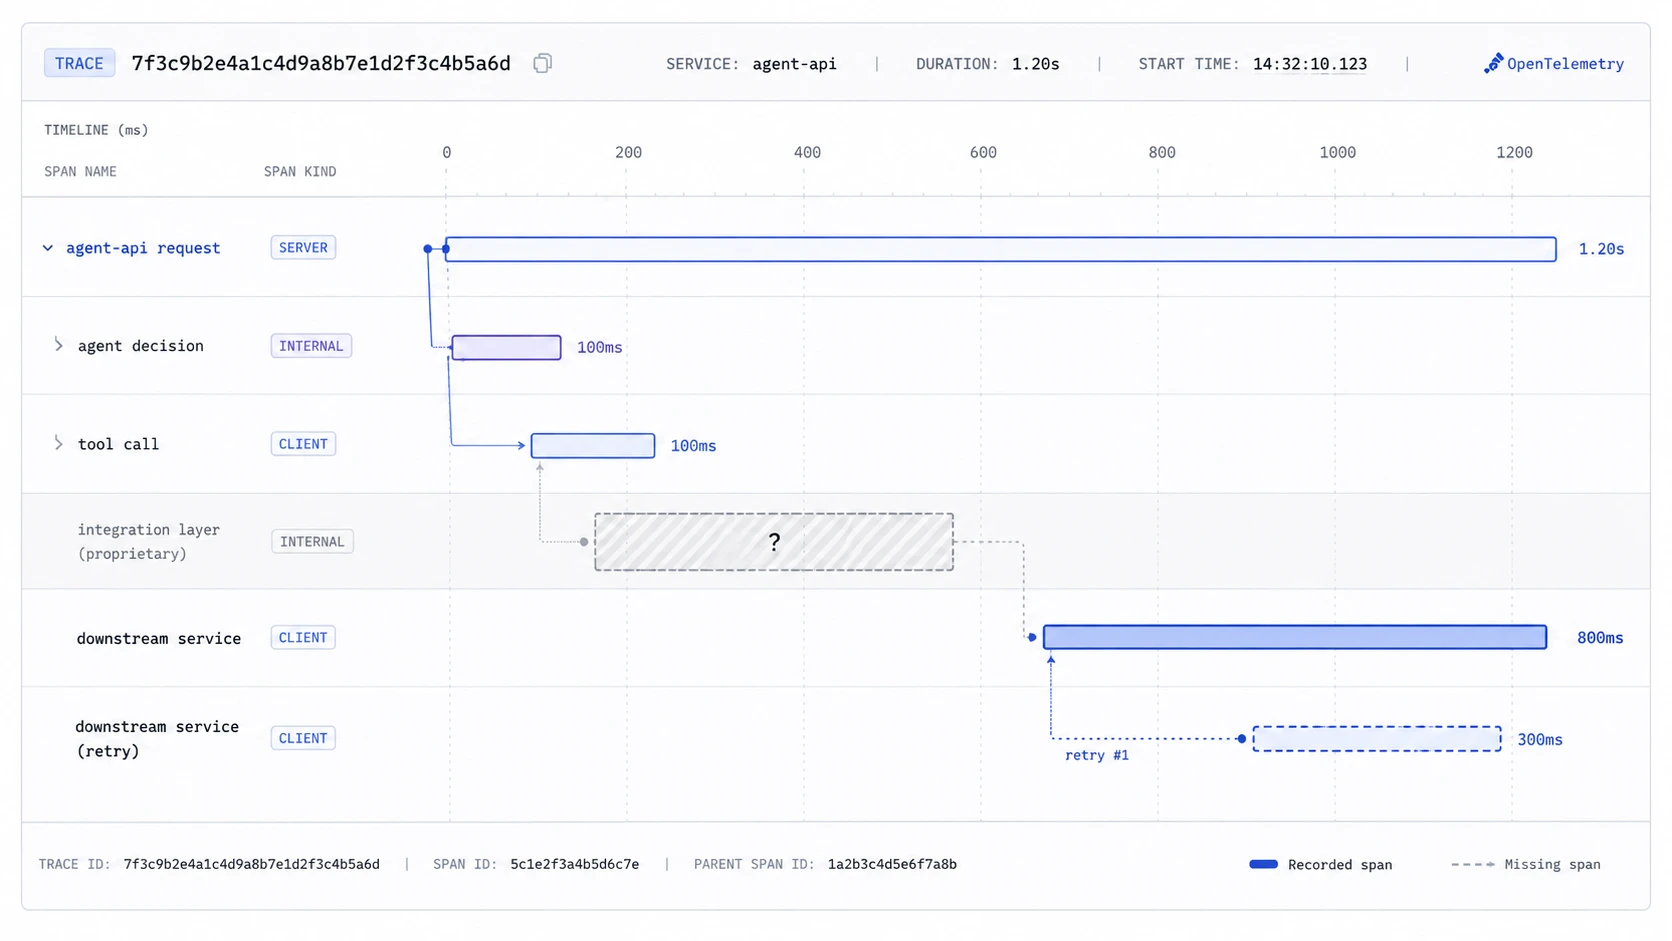
Task: Click the 600 timeline tick label
Action: pos(983,152)
